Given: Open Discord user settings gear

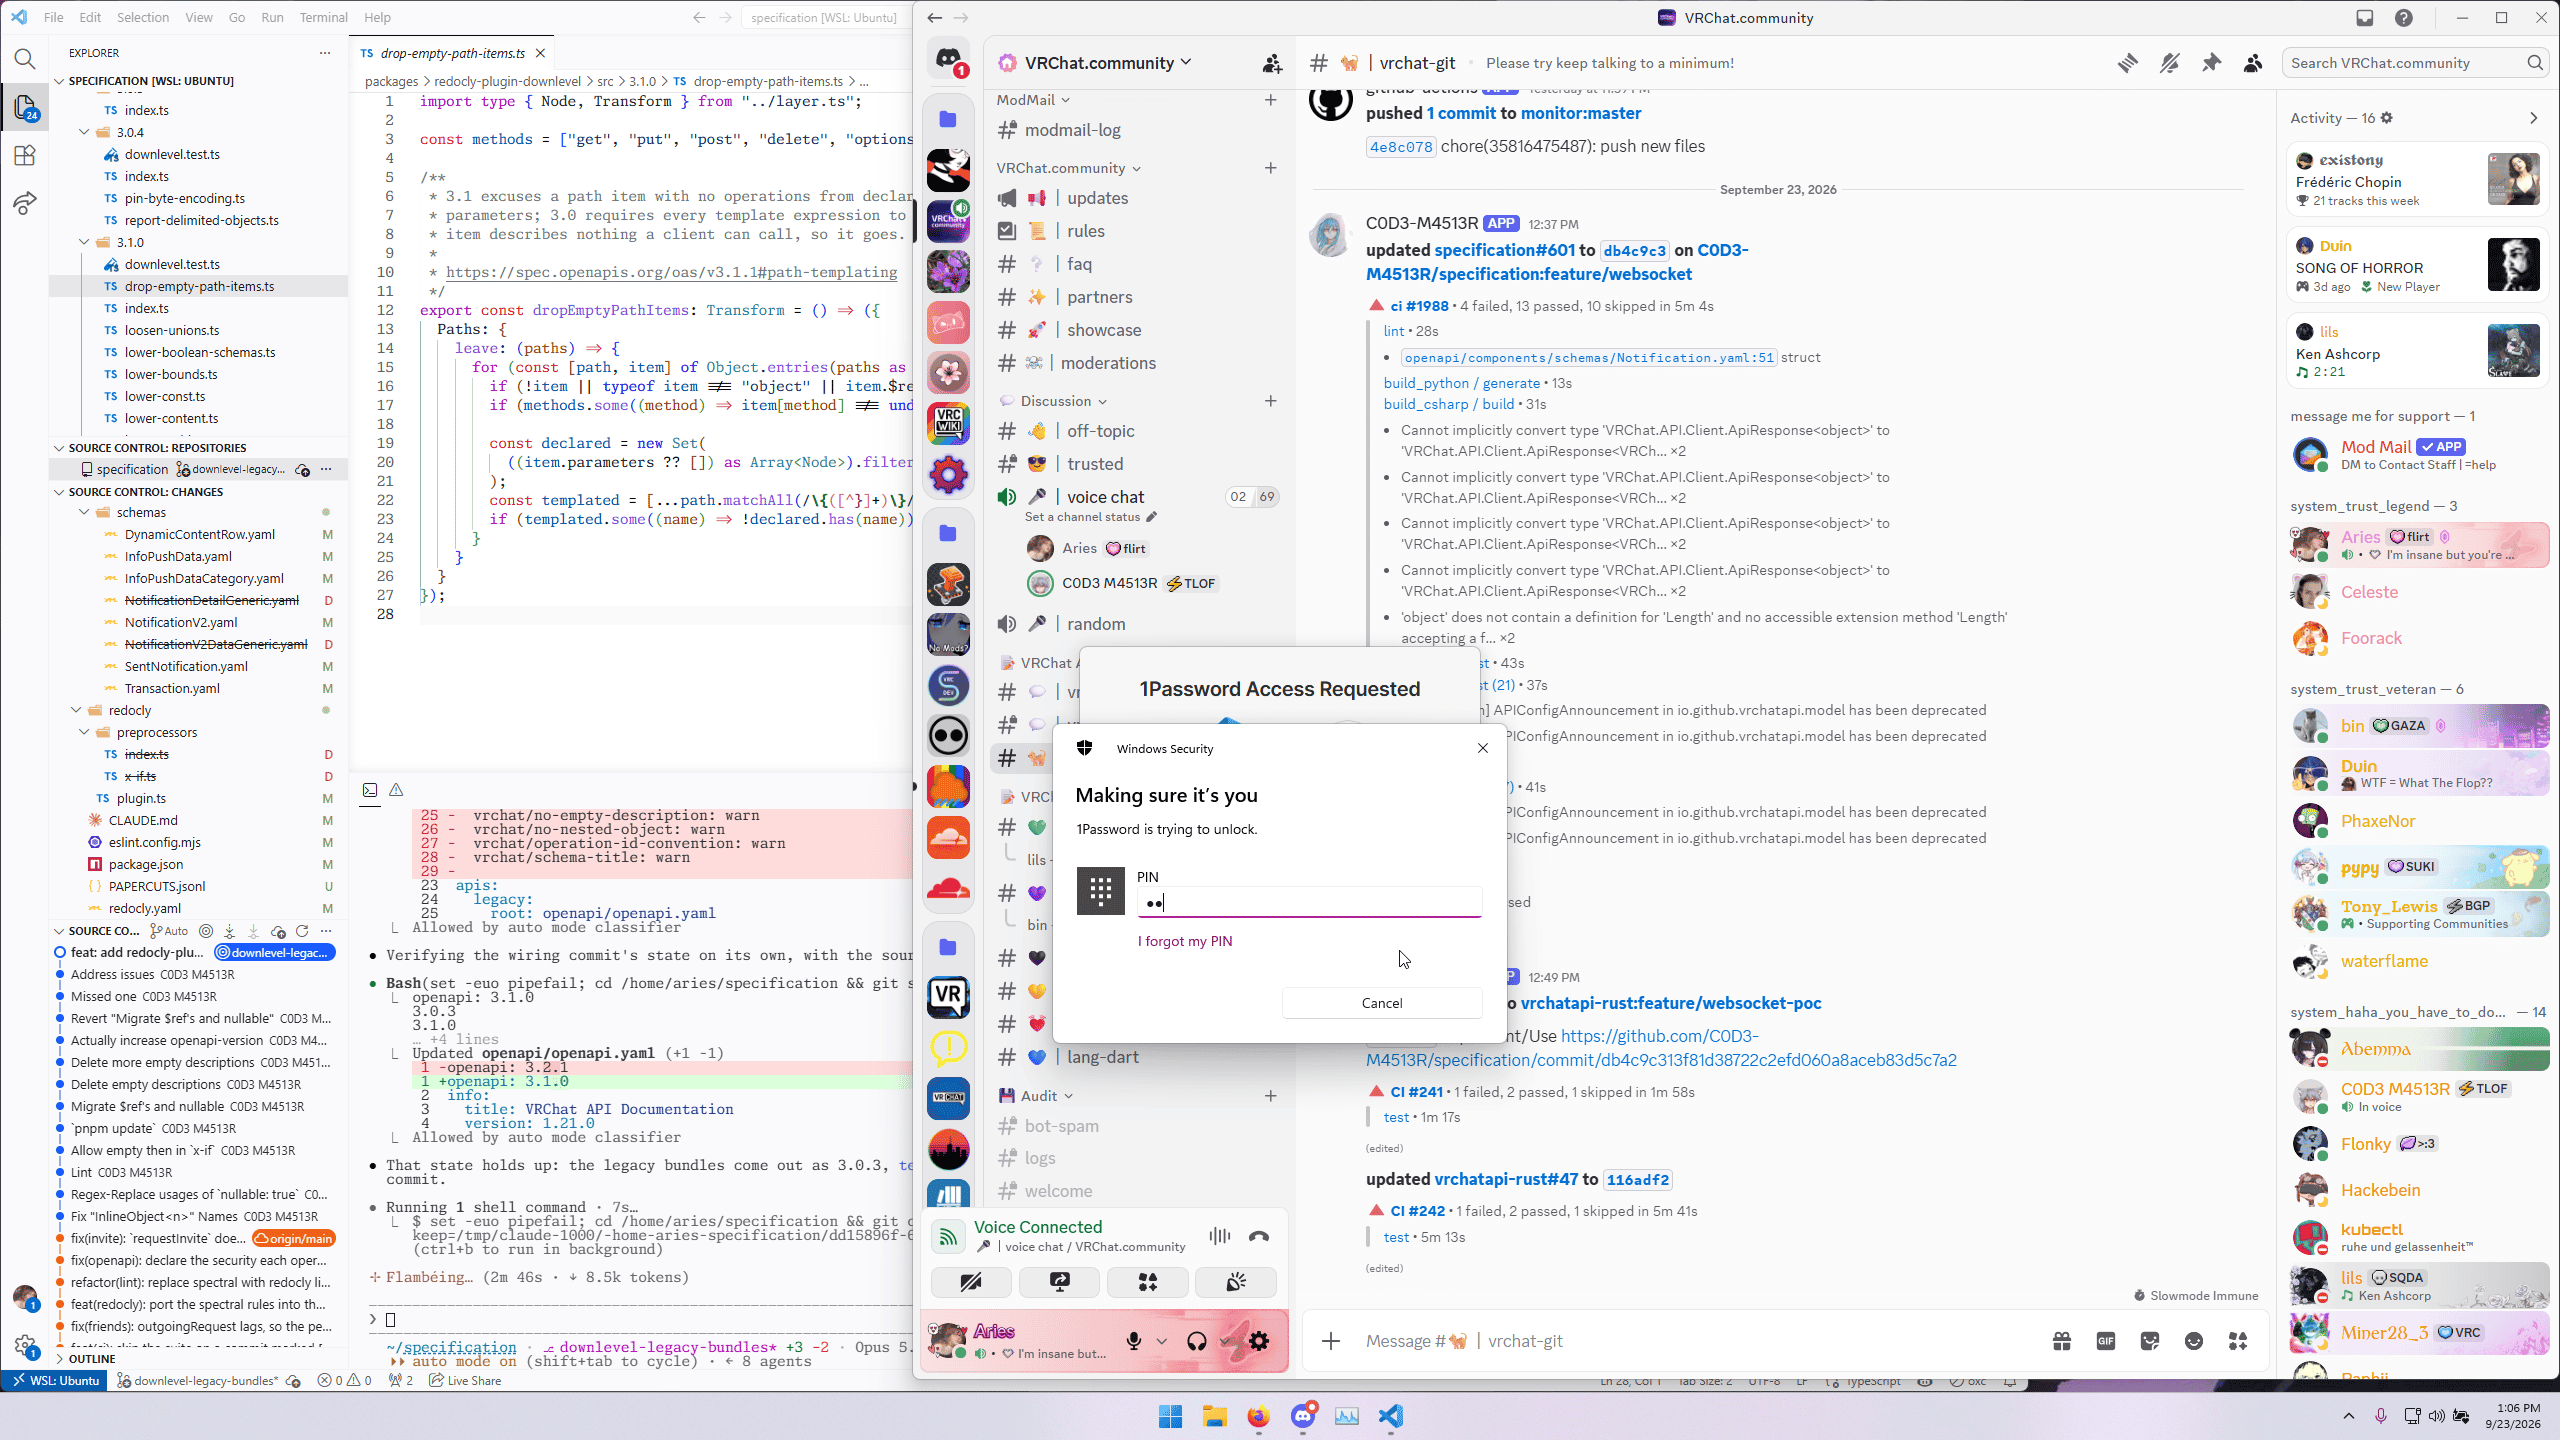Looking at the screenshot, I should tap(1259, 1341).
